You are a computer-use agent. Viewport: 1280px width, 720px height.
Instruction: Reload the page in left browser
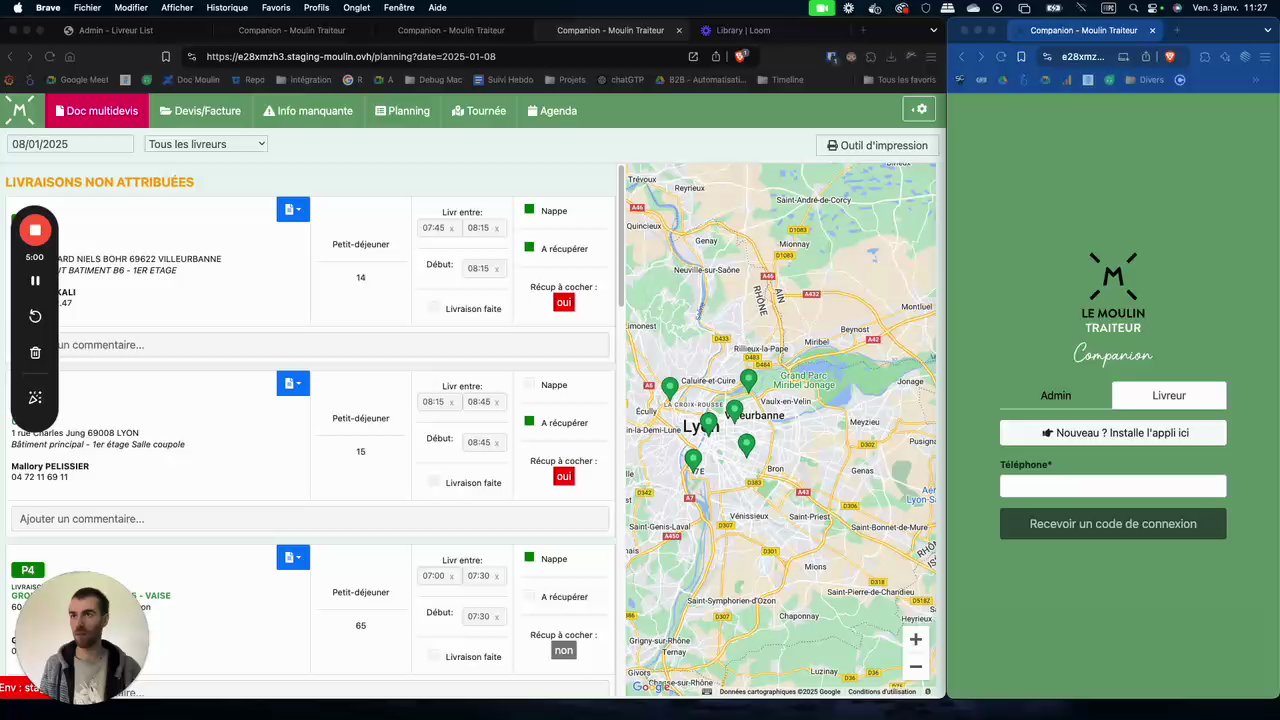(49, 57)
